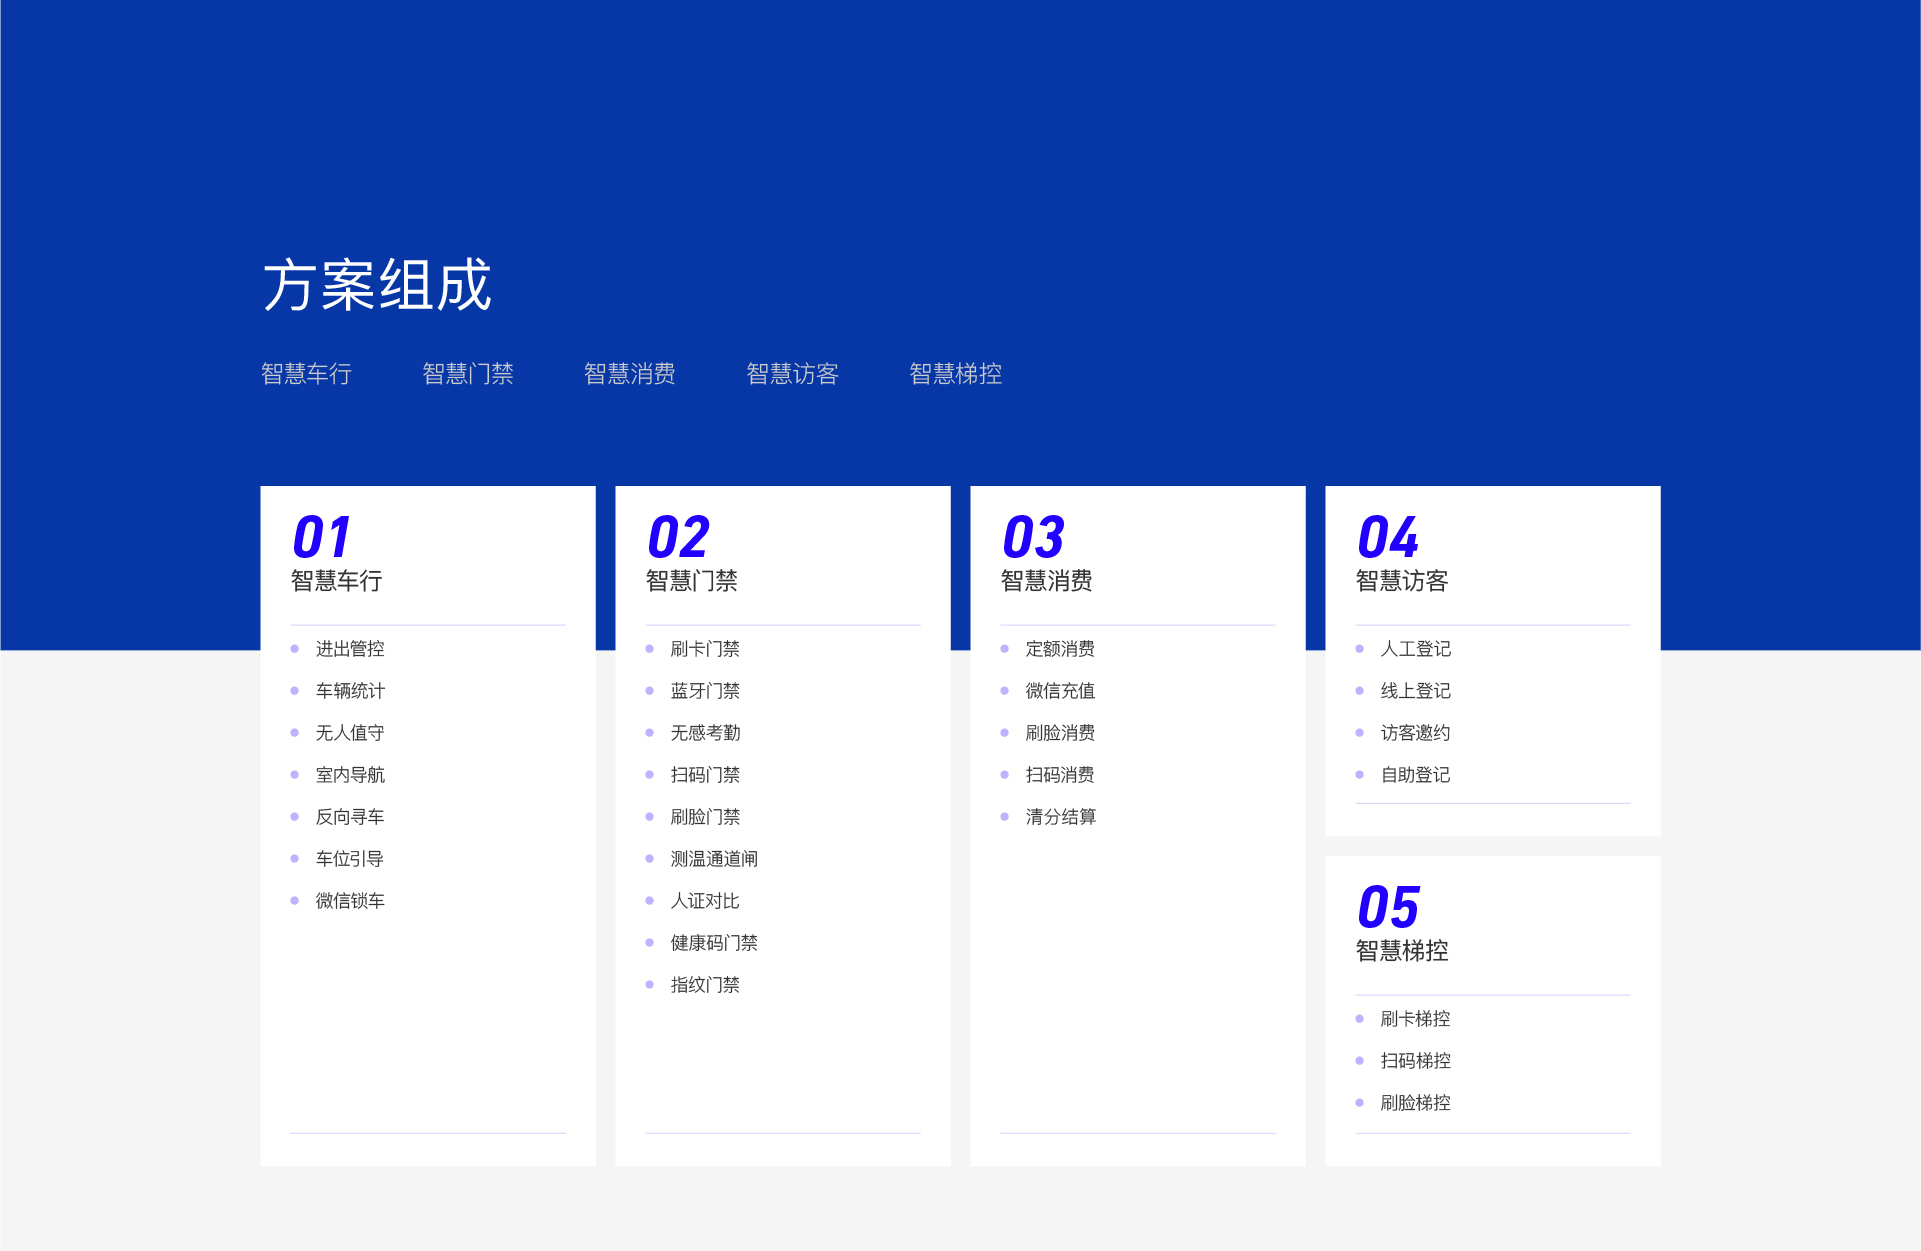Click 刷脸消费 item
This screenshot has height=1251, width=1921.
pyautogui.click(x=1060, y=733)
